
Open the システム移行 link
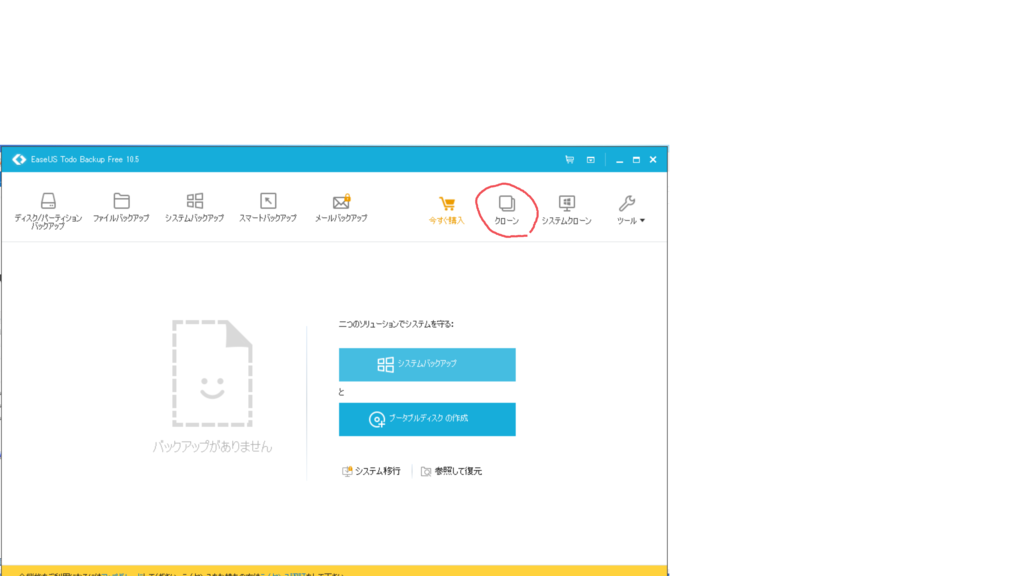(x=371, y=471)
